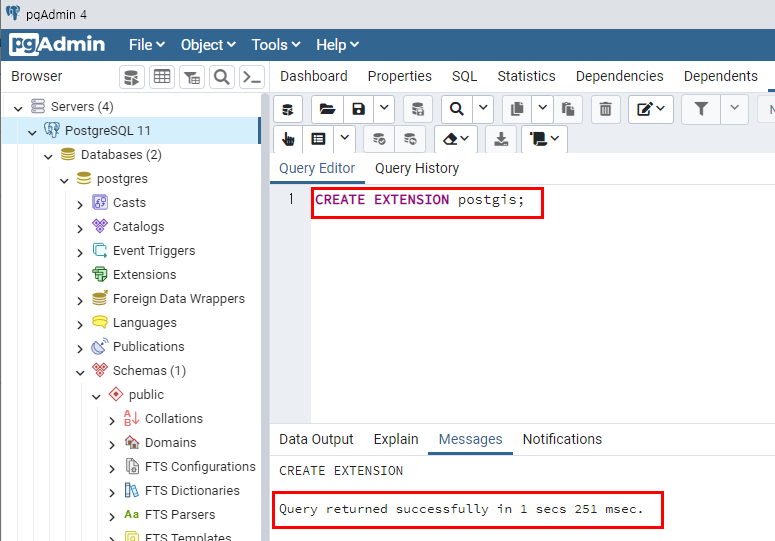Select the Extensions node in the tree

144,275
